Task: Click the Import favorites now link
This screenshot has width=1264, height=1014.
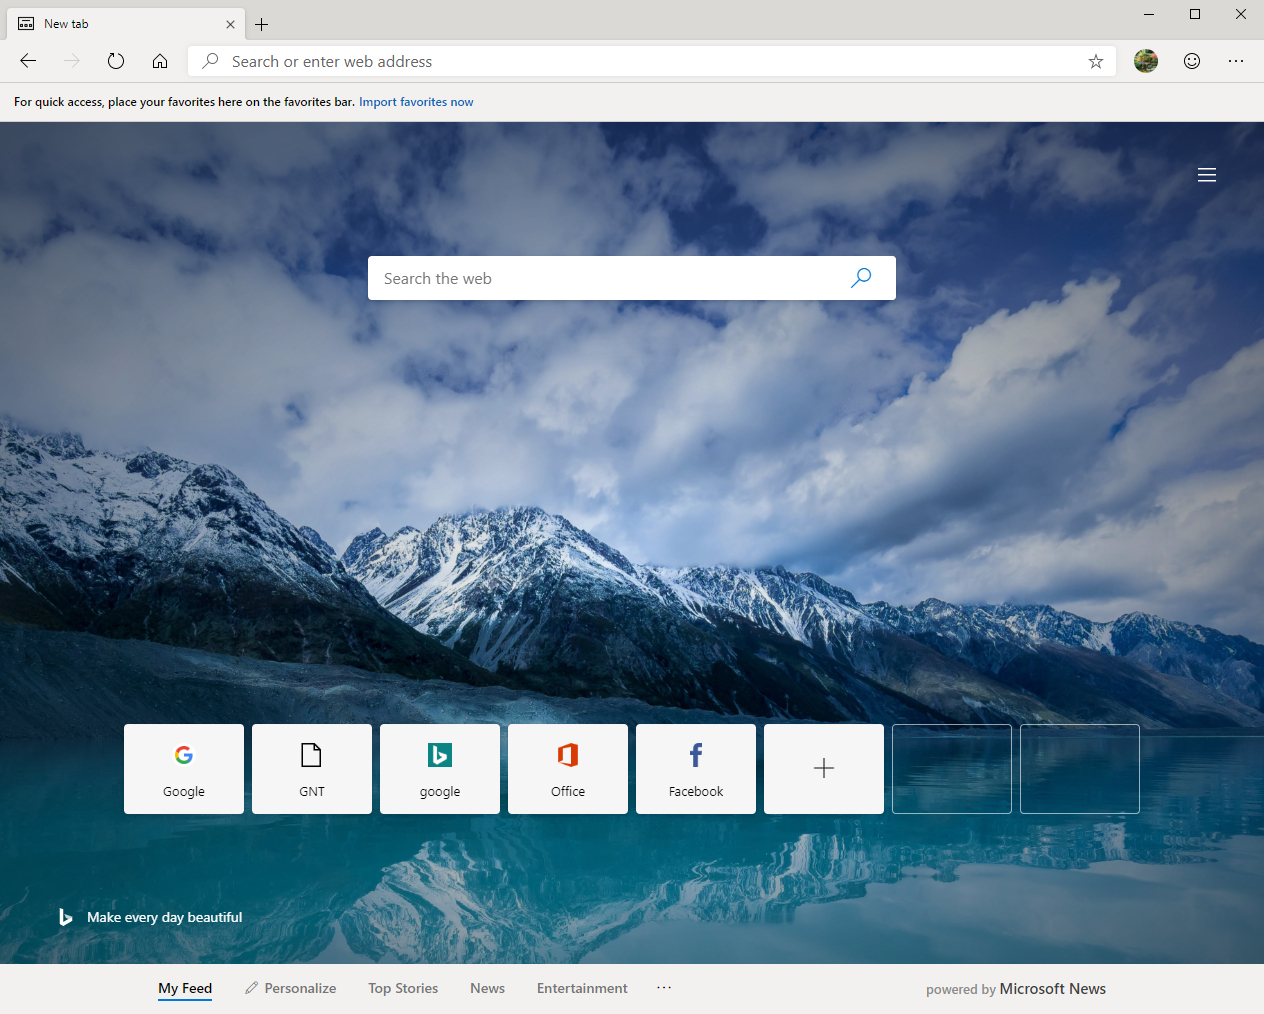Action: click(x=416, y=101)
